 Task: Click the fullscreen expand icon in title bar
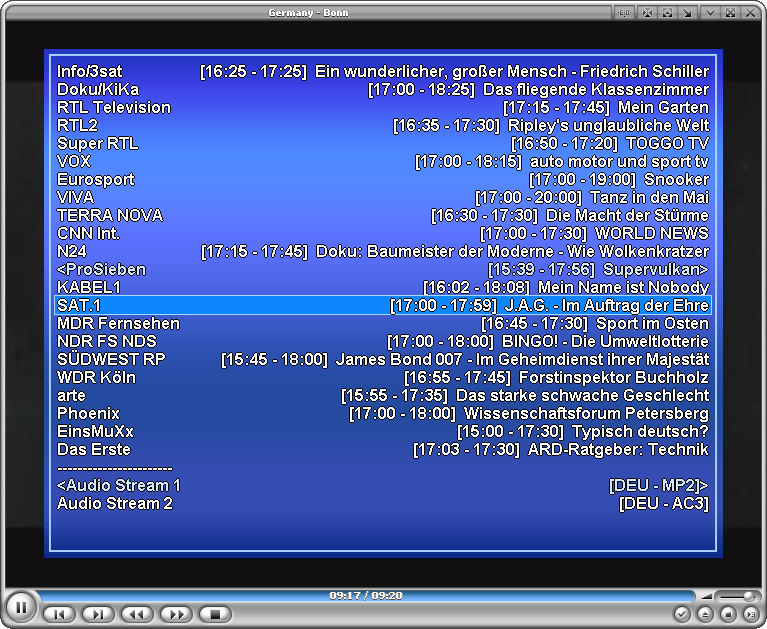point(730,13)
